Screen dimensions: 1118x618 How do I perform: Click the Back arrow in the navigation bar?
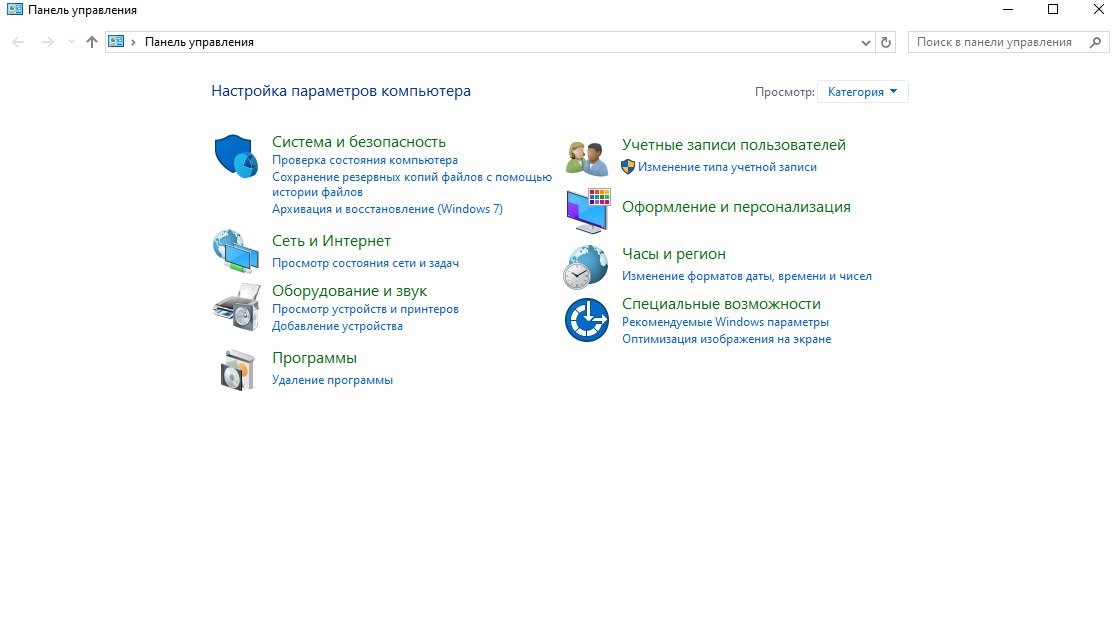pos(19,42)
